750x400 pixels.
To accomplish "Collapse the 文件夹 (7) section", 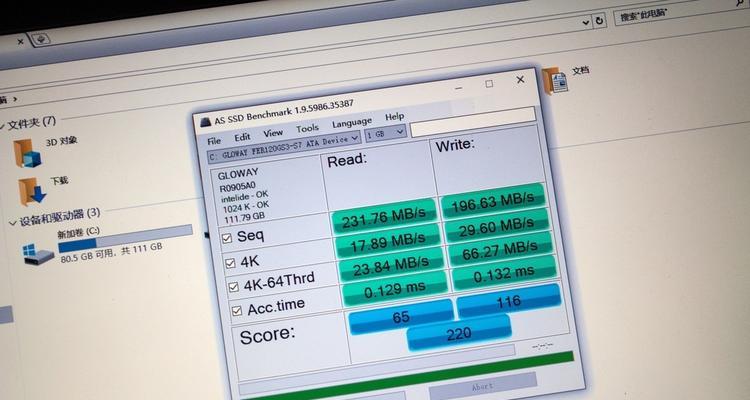I will pyautogui.click(x=2, y=126).
